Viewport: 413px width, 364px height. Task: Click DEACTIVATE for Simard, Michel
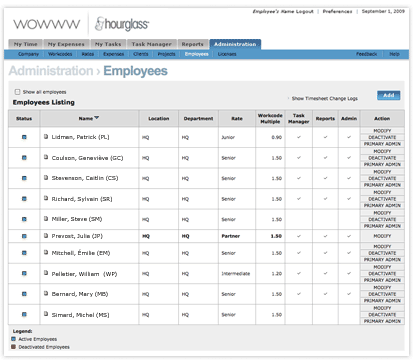(382, 314)
